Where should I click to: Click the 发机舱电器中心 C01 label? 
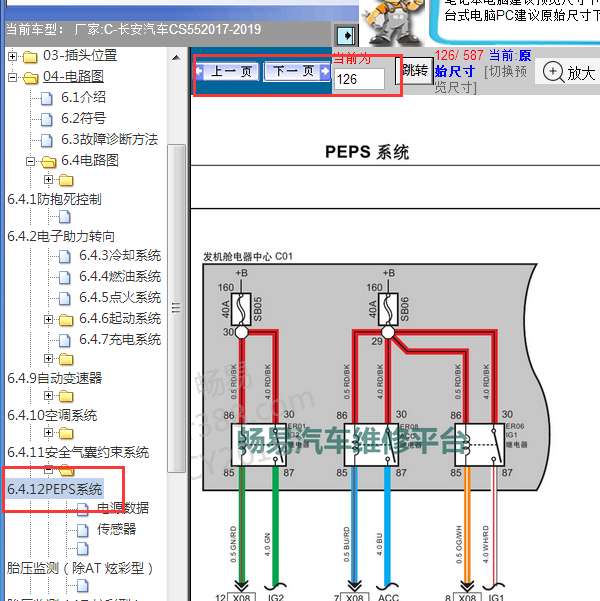click(x=248, y=256)
